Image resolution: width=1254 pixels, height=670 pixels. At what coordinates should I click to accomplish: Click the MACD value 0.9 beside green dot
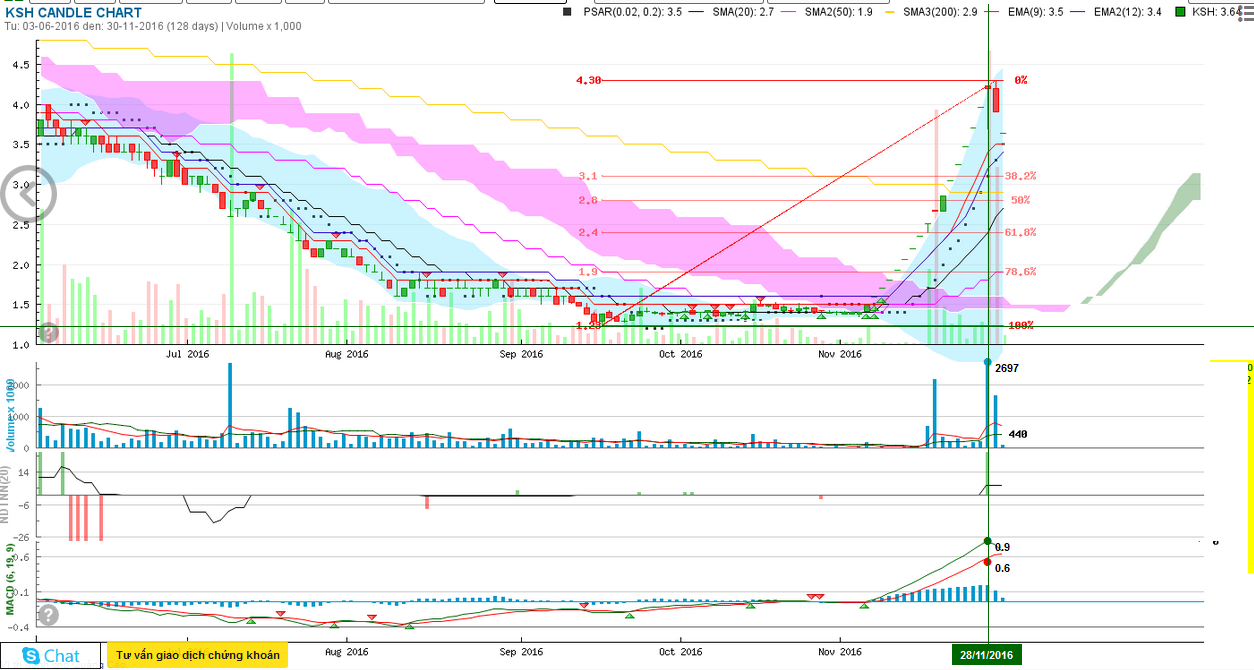(x=1002, y=547)
